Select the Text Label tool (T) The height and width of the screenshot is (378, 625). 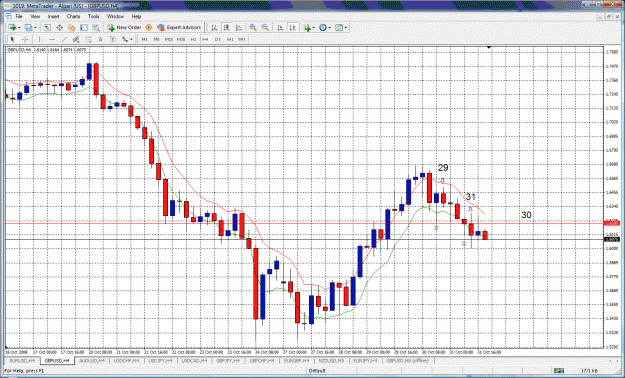point(113,39)
